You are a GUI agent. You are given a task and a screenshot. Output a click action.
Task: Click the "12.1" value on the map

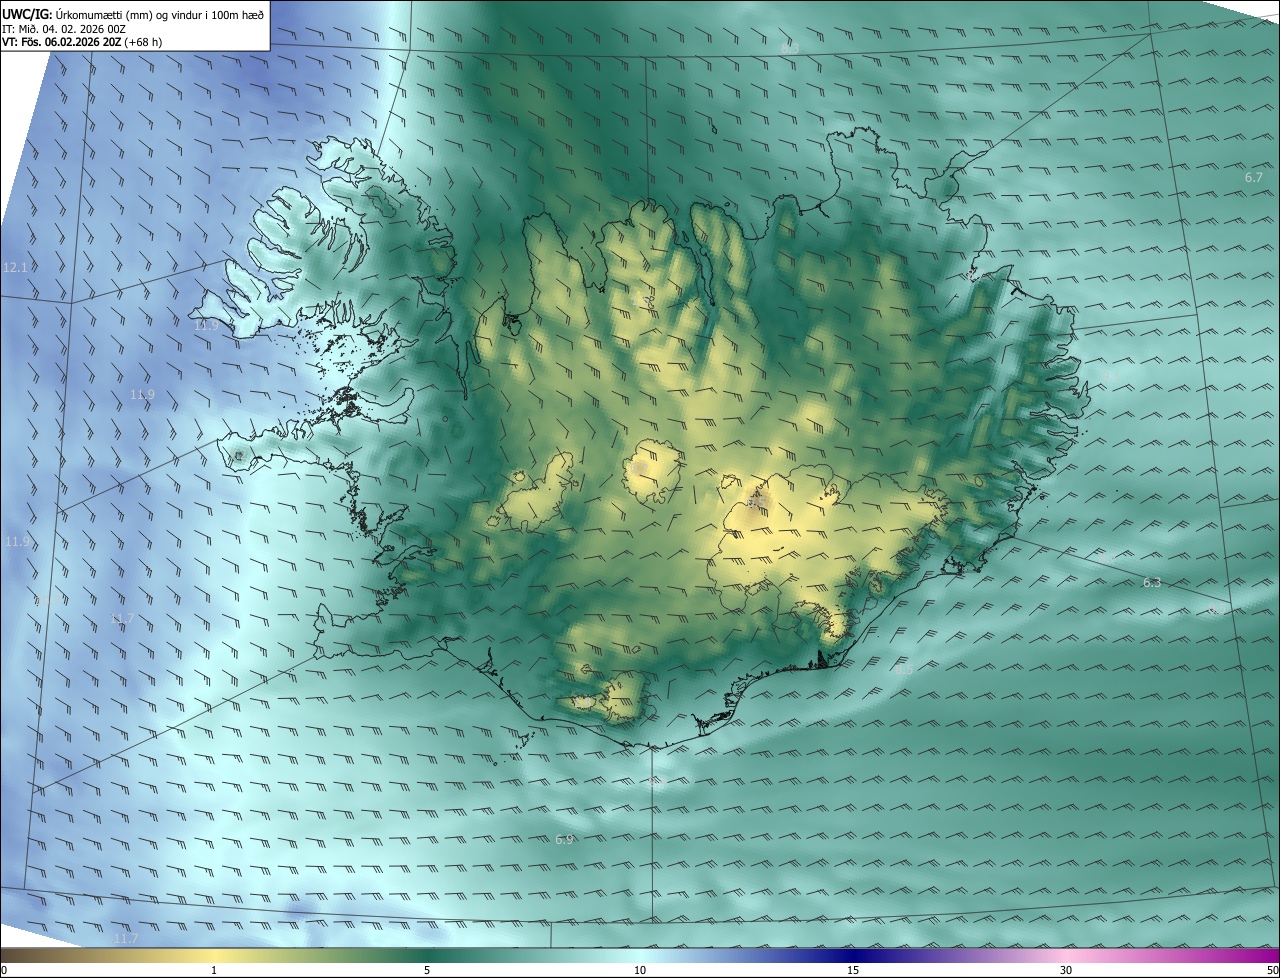click(15, 268)
